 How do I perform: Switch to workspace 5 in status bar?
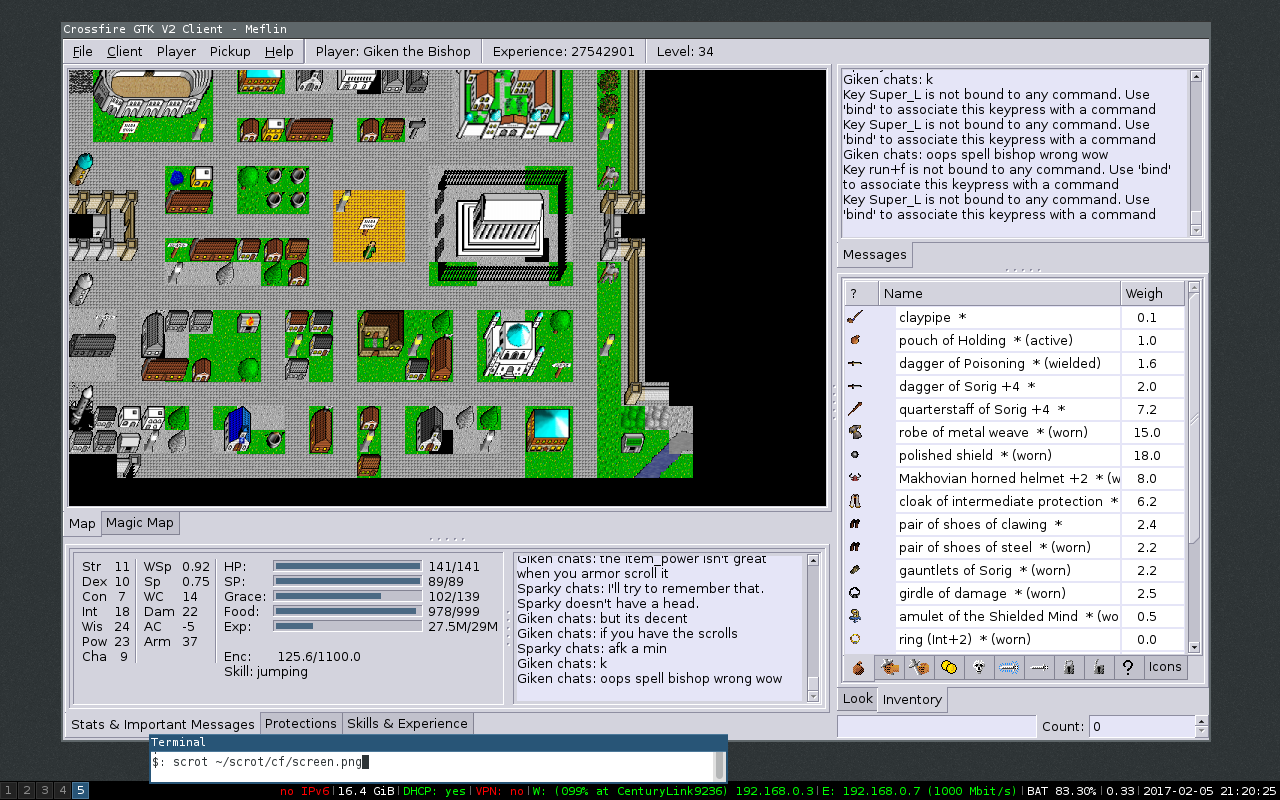(x=80, y=791)
